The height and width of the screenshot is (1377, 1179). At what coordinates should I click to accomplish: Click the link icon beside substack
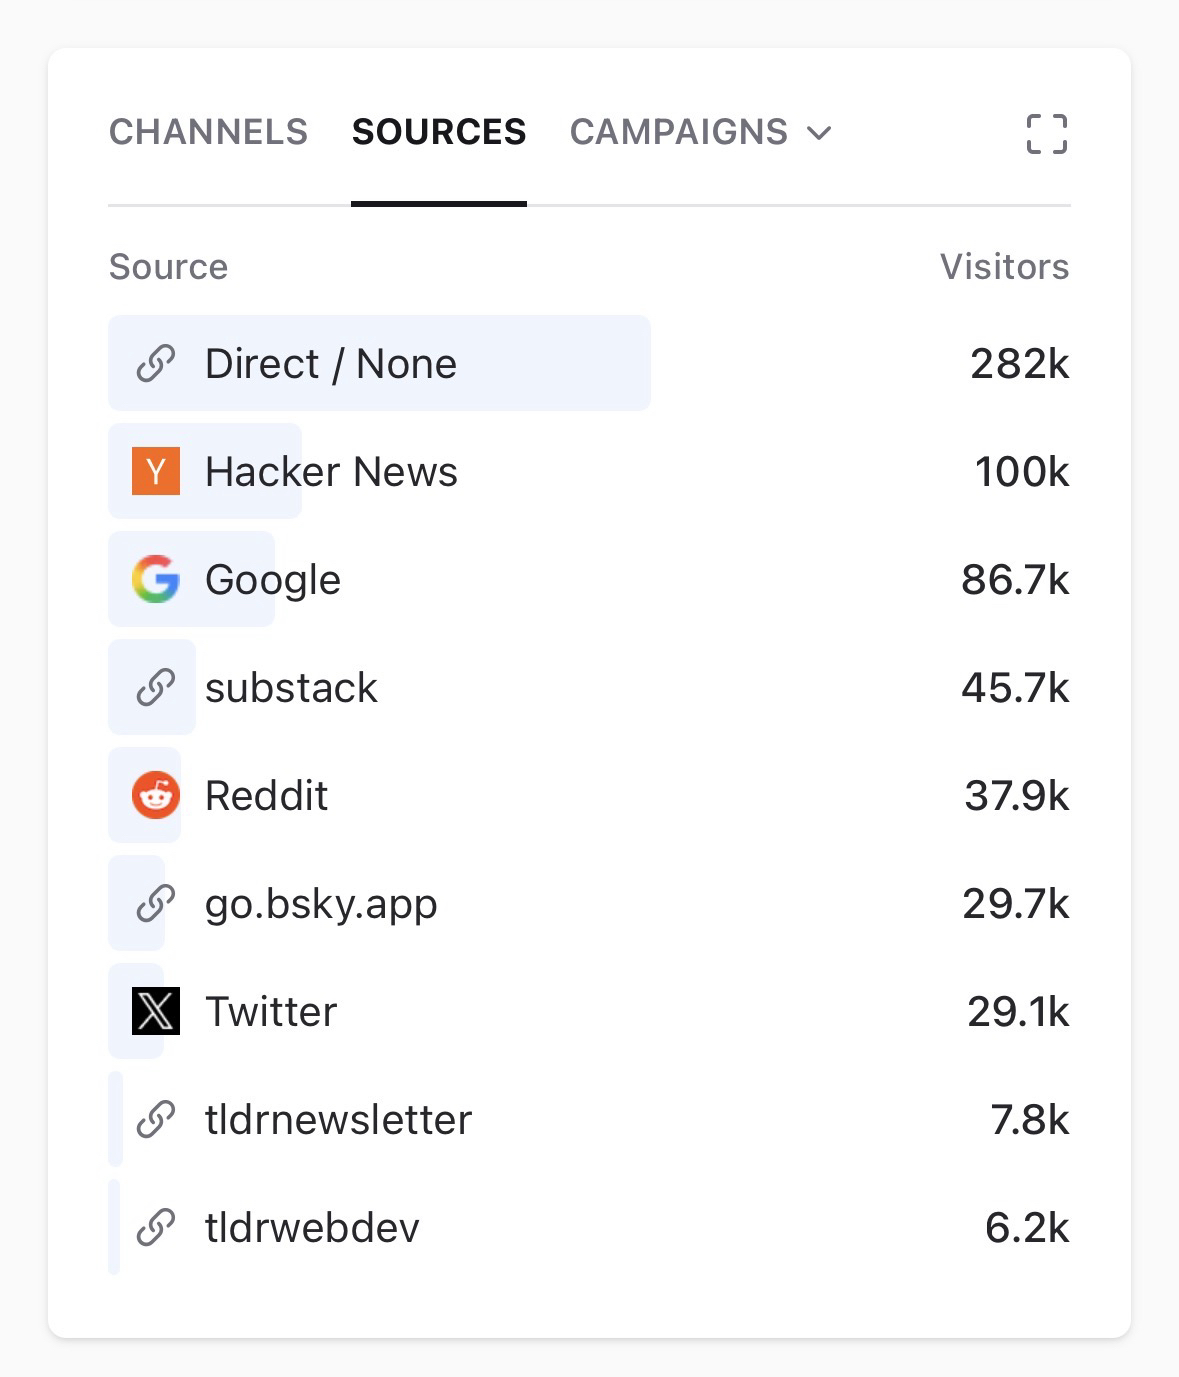coord(156,688)
